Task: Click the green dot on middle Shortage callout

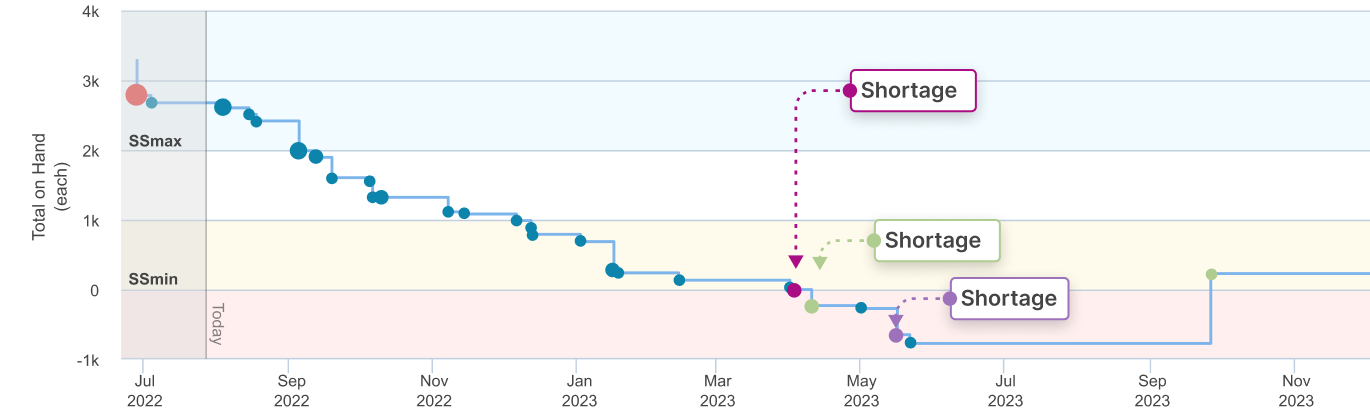Action: pos(874,240)
